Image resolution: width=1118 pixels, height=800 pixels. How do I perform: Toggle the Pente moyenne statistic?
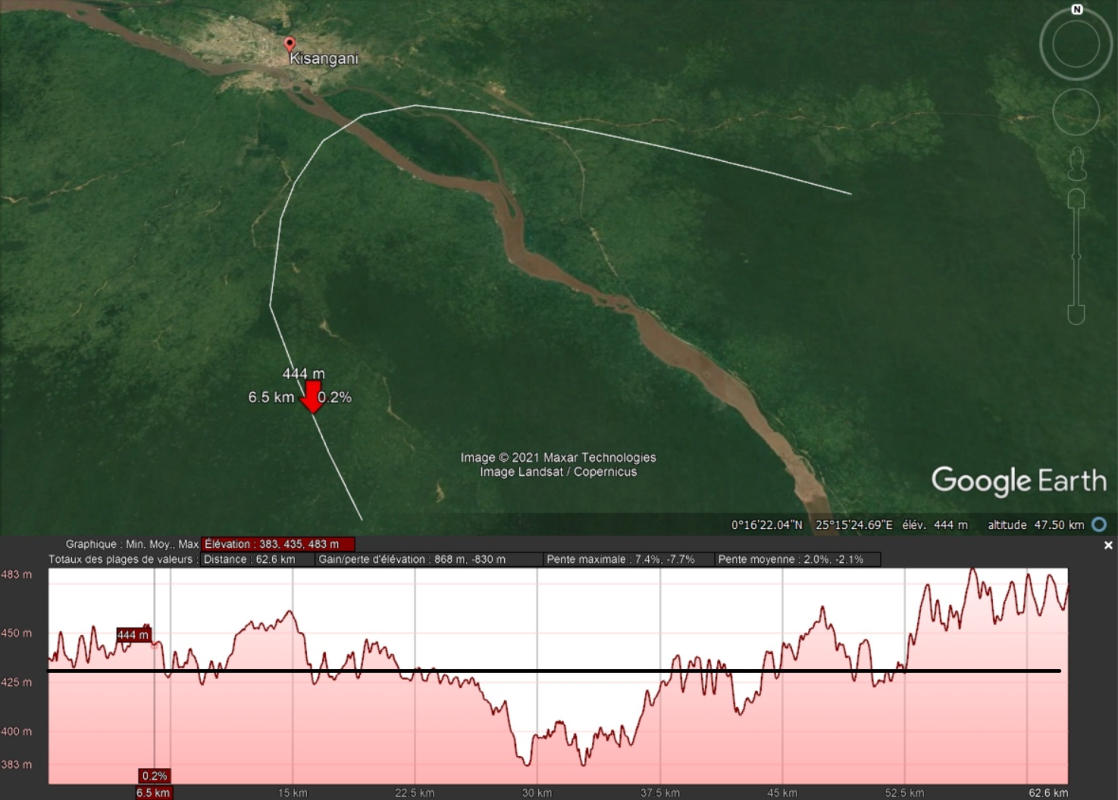click(x=797, y=559)
